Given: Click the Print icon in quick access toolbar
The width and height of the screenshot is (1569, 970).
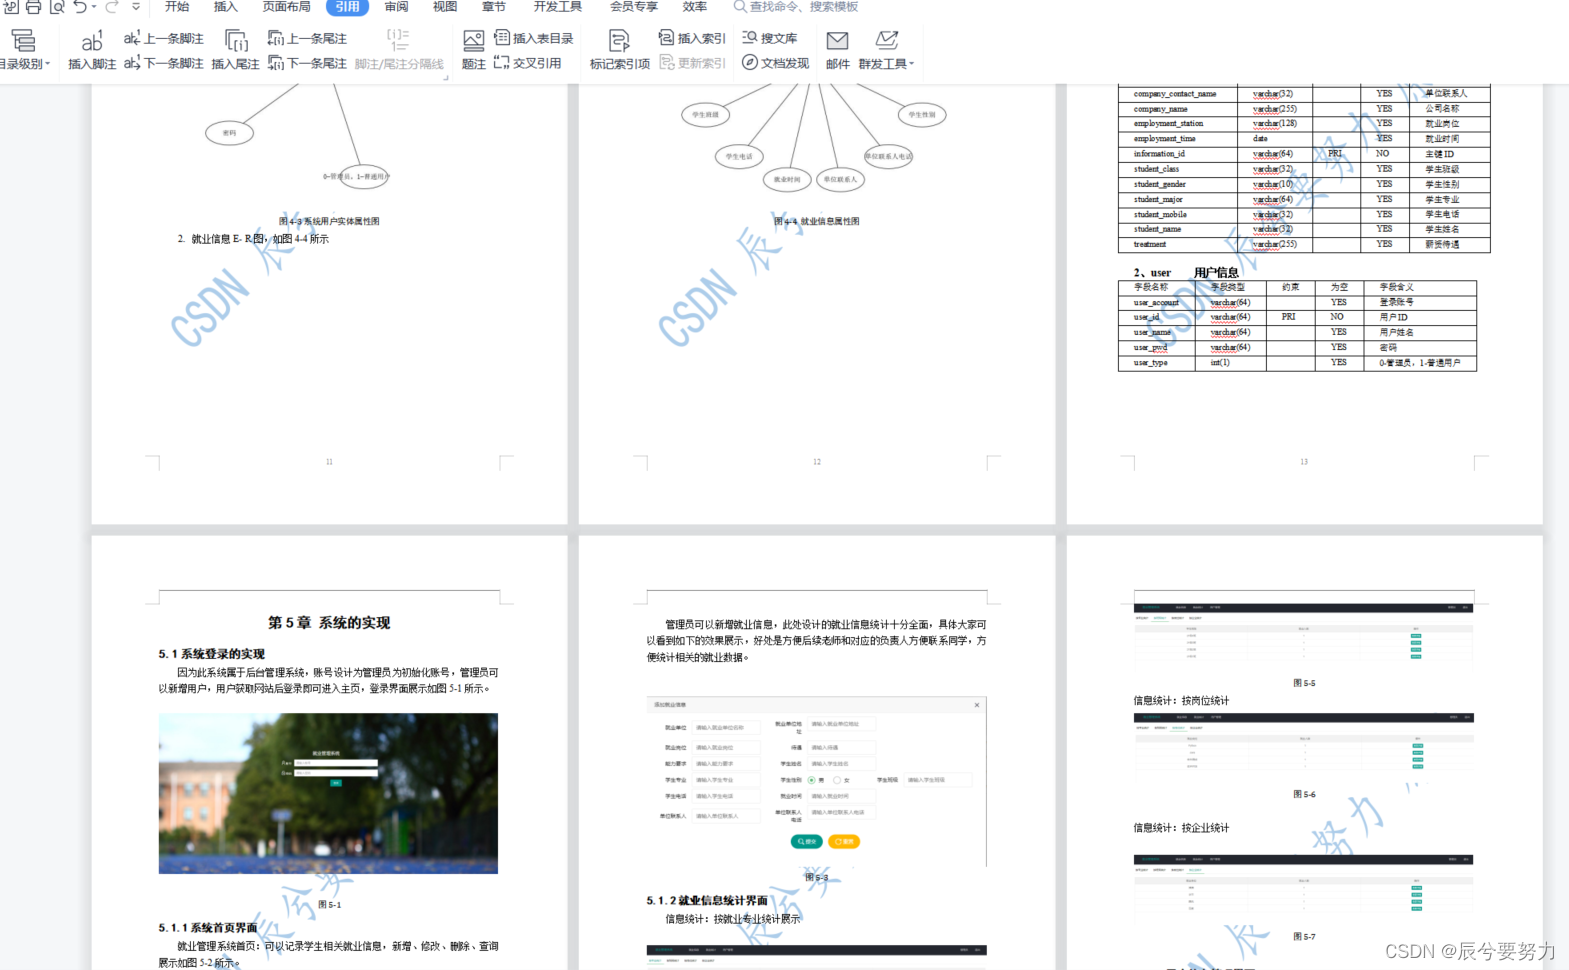Looking at the screenshot, I should (x=33, y=6).
